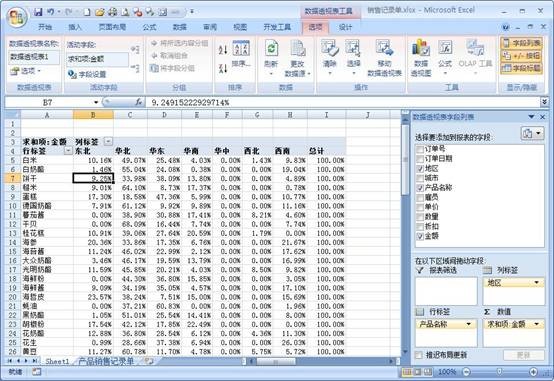Toggle the +/- 按钮 display
The image size is (554, 381).
pos(521,56)
